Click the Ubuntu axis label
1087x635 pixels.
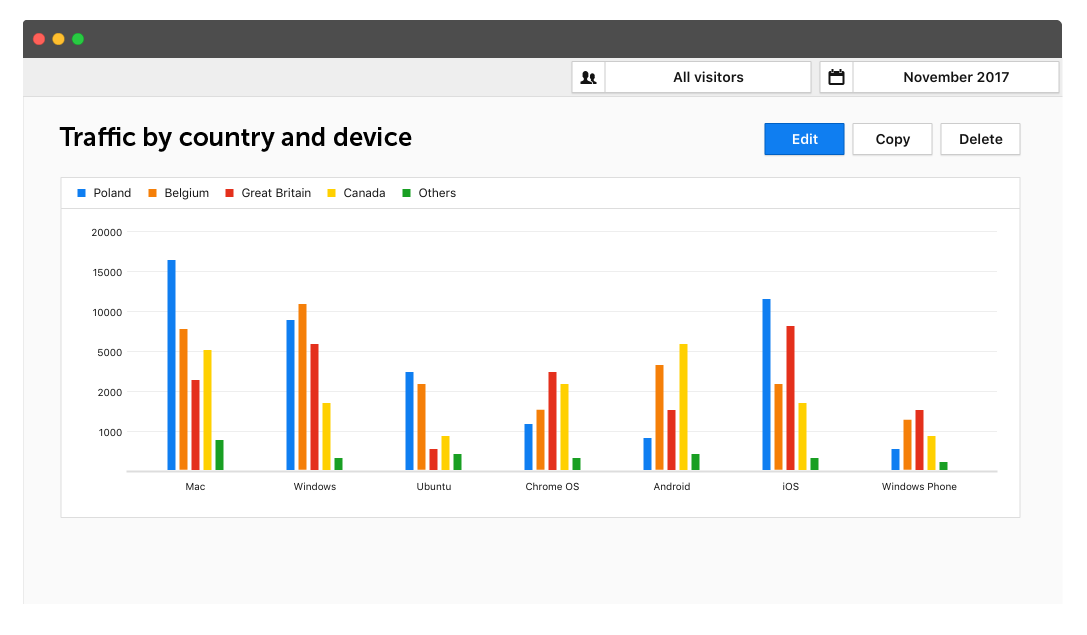pos(434,487)
